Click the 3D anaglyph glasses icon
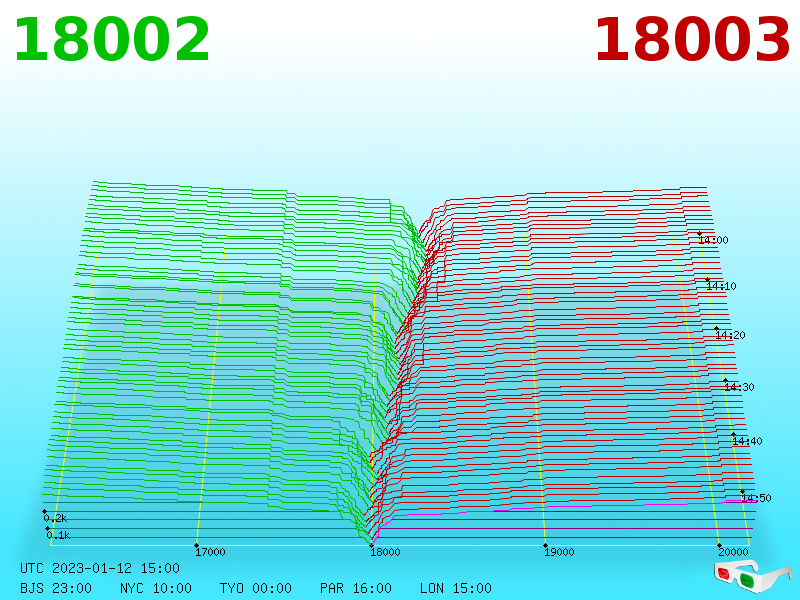 754,577
